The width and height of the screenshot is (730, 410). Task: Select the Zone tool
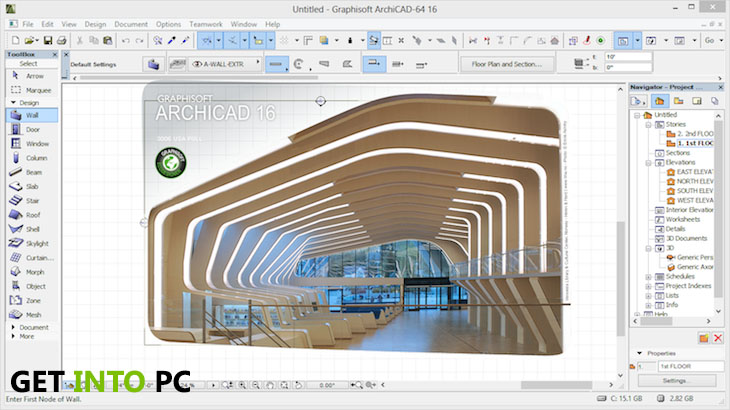coord(32,301)
